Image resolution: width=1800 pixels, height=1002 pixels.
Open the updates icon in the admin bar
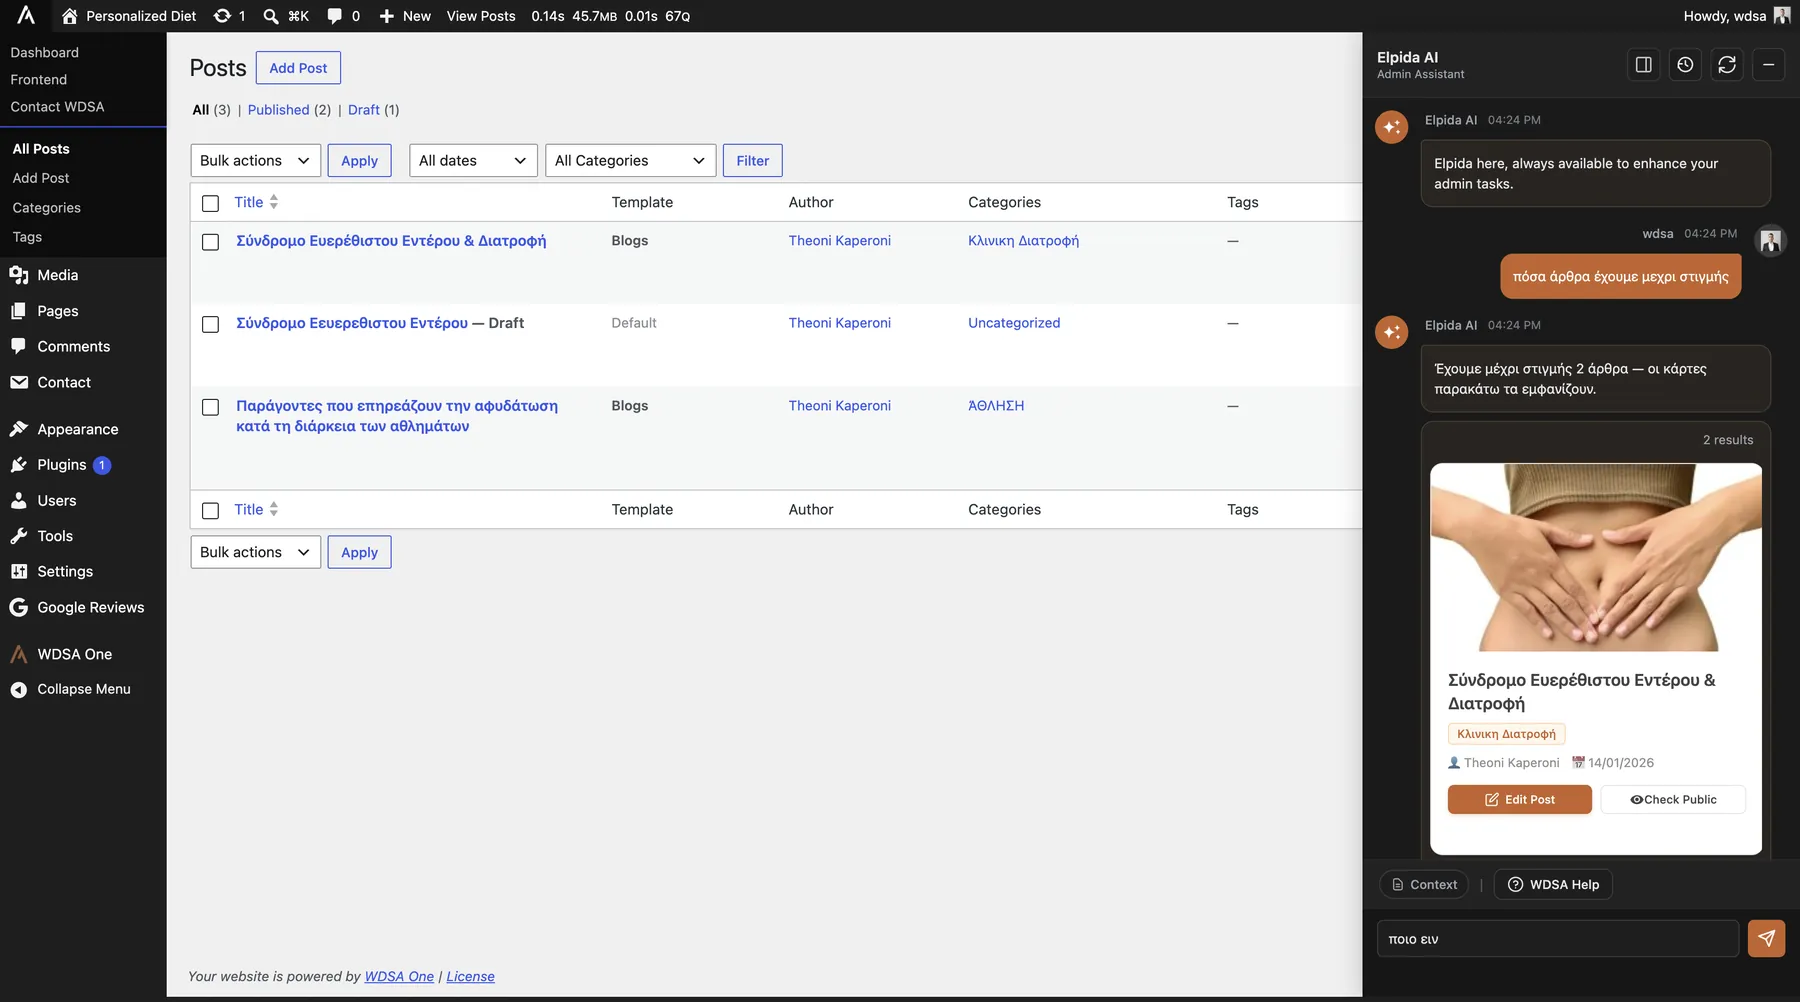coord(229,16)
